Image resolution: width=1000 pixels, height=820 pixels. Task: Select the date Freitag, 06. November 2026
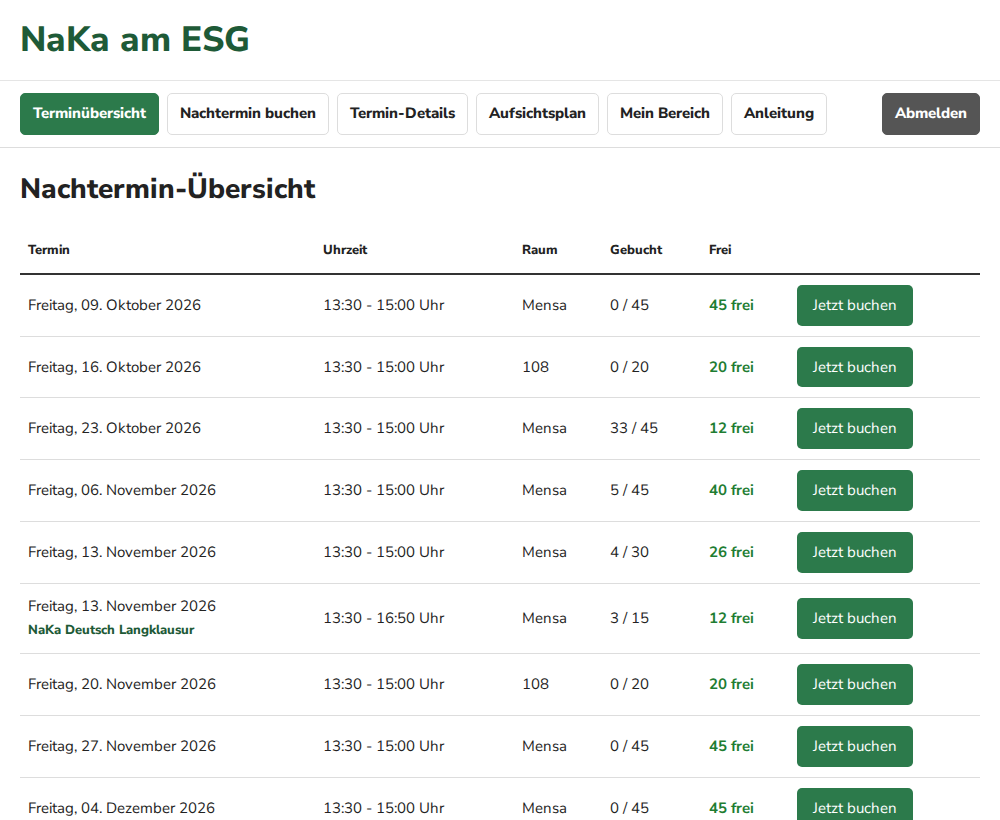[122, 490]
